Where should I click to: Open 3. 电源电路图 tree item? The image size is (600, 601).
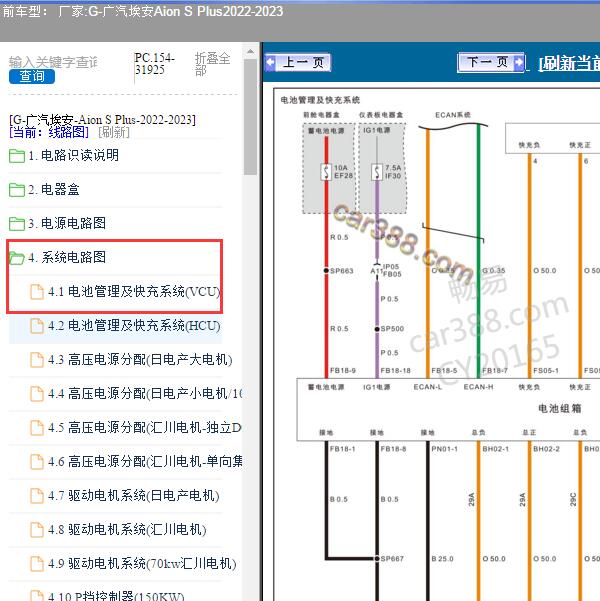67,223
